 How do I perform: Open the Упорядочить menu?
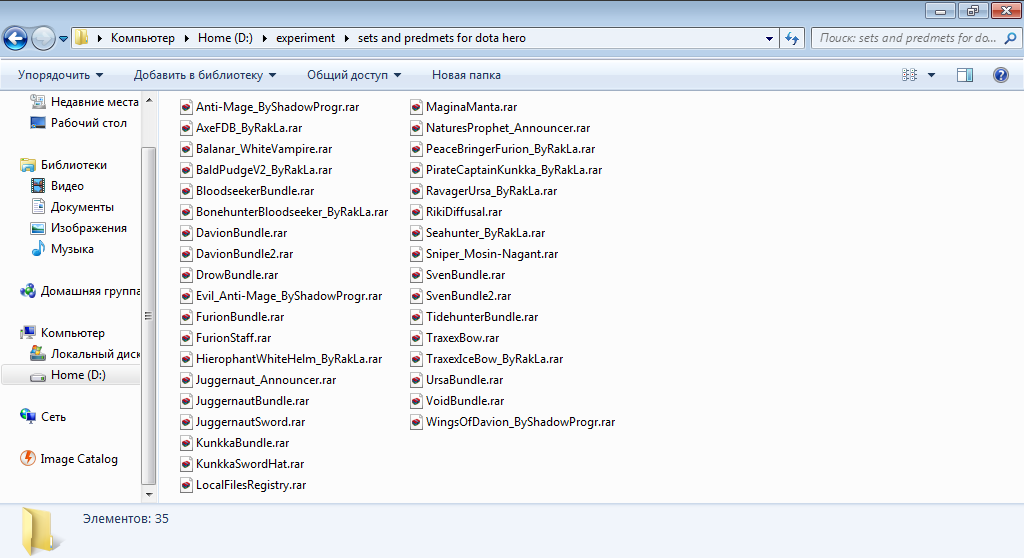pyautogui.click(x=60, y=75)
